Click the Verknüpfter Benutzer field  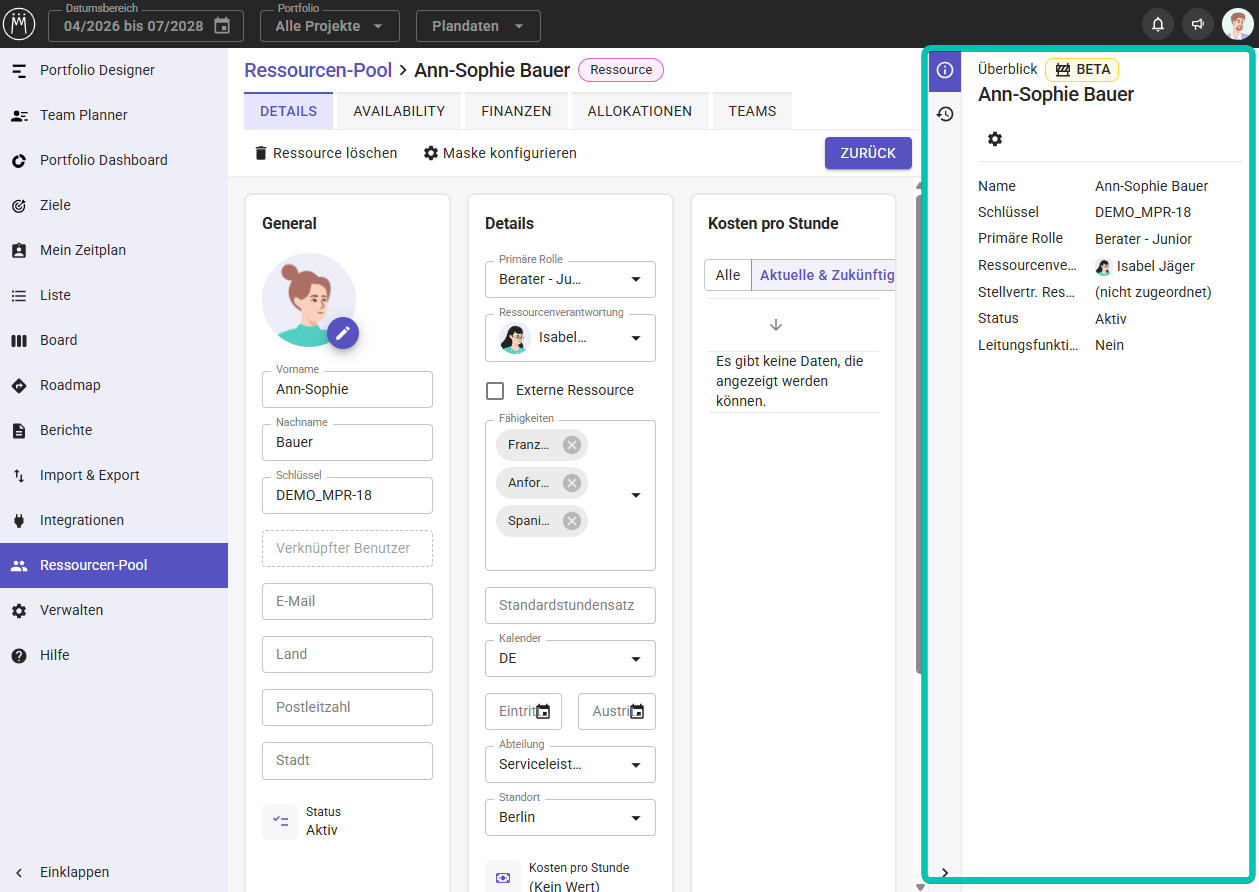tap(347, 548)
